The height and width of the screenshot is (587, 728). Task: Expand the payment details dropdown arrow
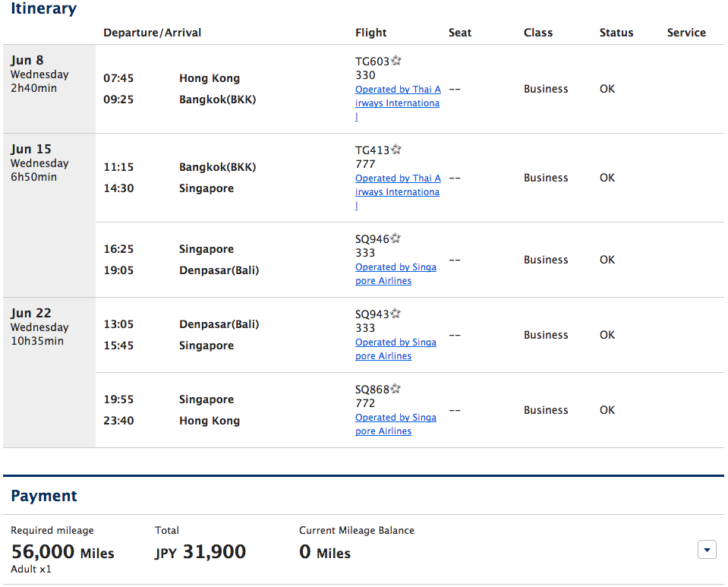[x=707, y=550]
